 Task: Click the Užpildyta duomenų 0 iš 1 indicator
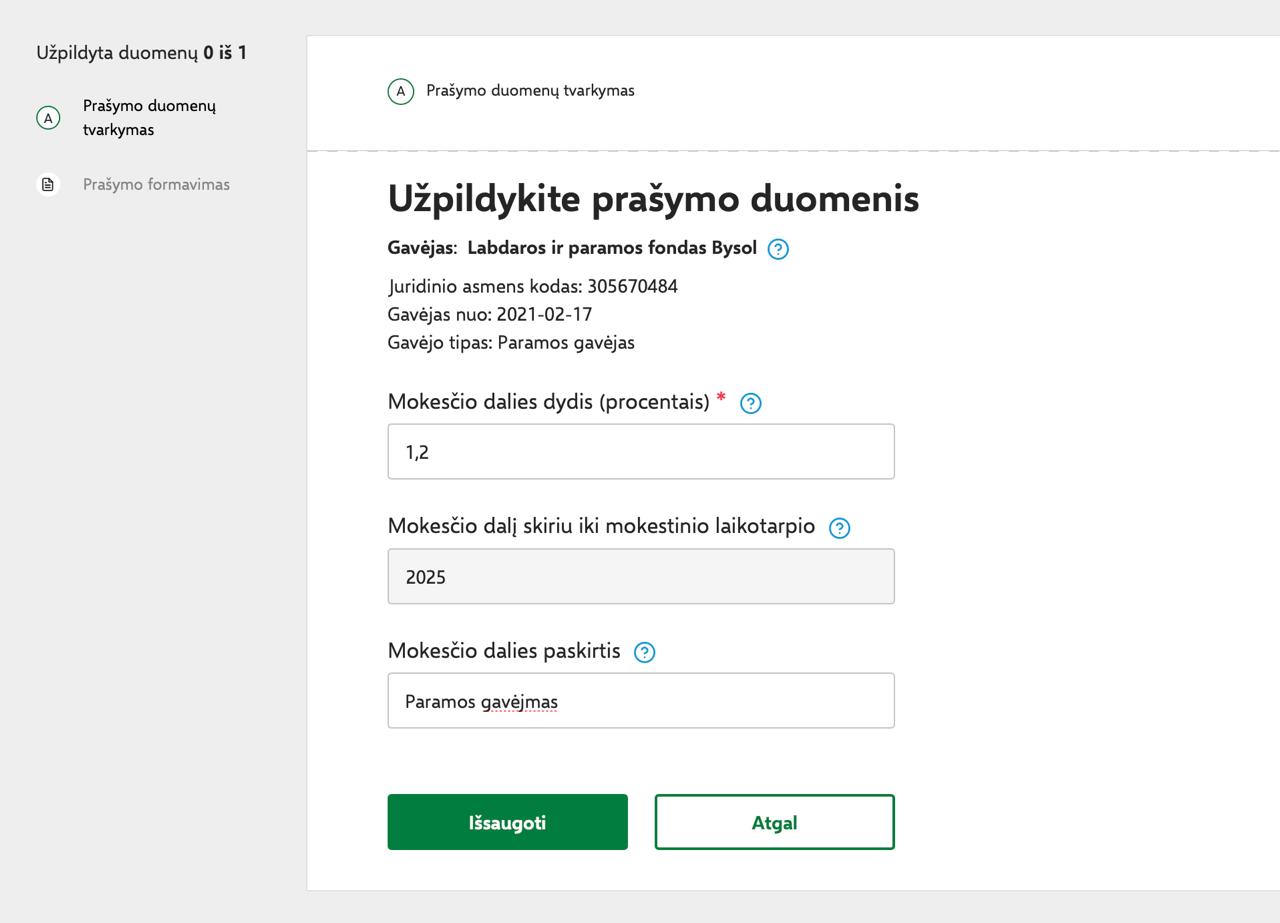point(141,53)
